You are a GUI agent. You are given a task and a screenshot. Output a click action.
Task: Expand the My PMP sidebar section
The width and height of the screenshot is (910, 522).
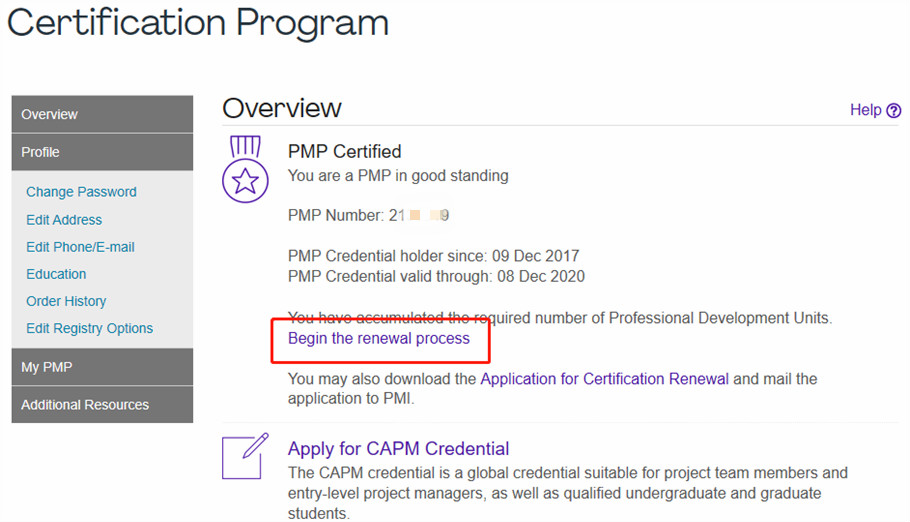(102, 367)
